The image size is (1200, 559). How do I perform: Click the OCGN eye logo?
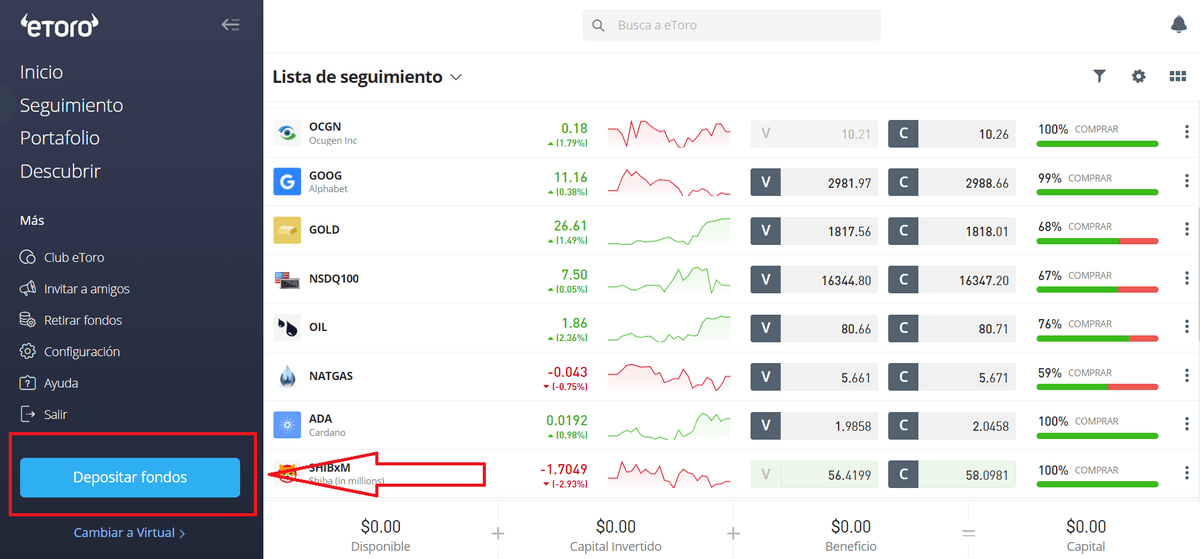(287, 132)
